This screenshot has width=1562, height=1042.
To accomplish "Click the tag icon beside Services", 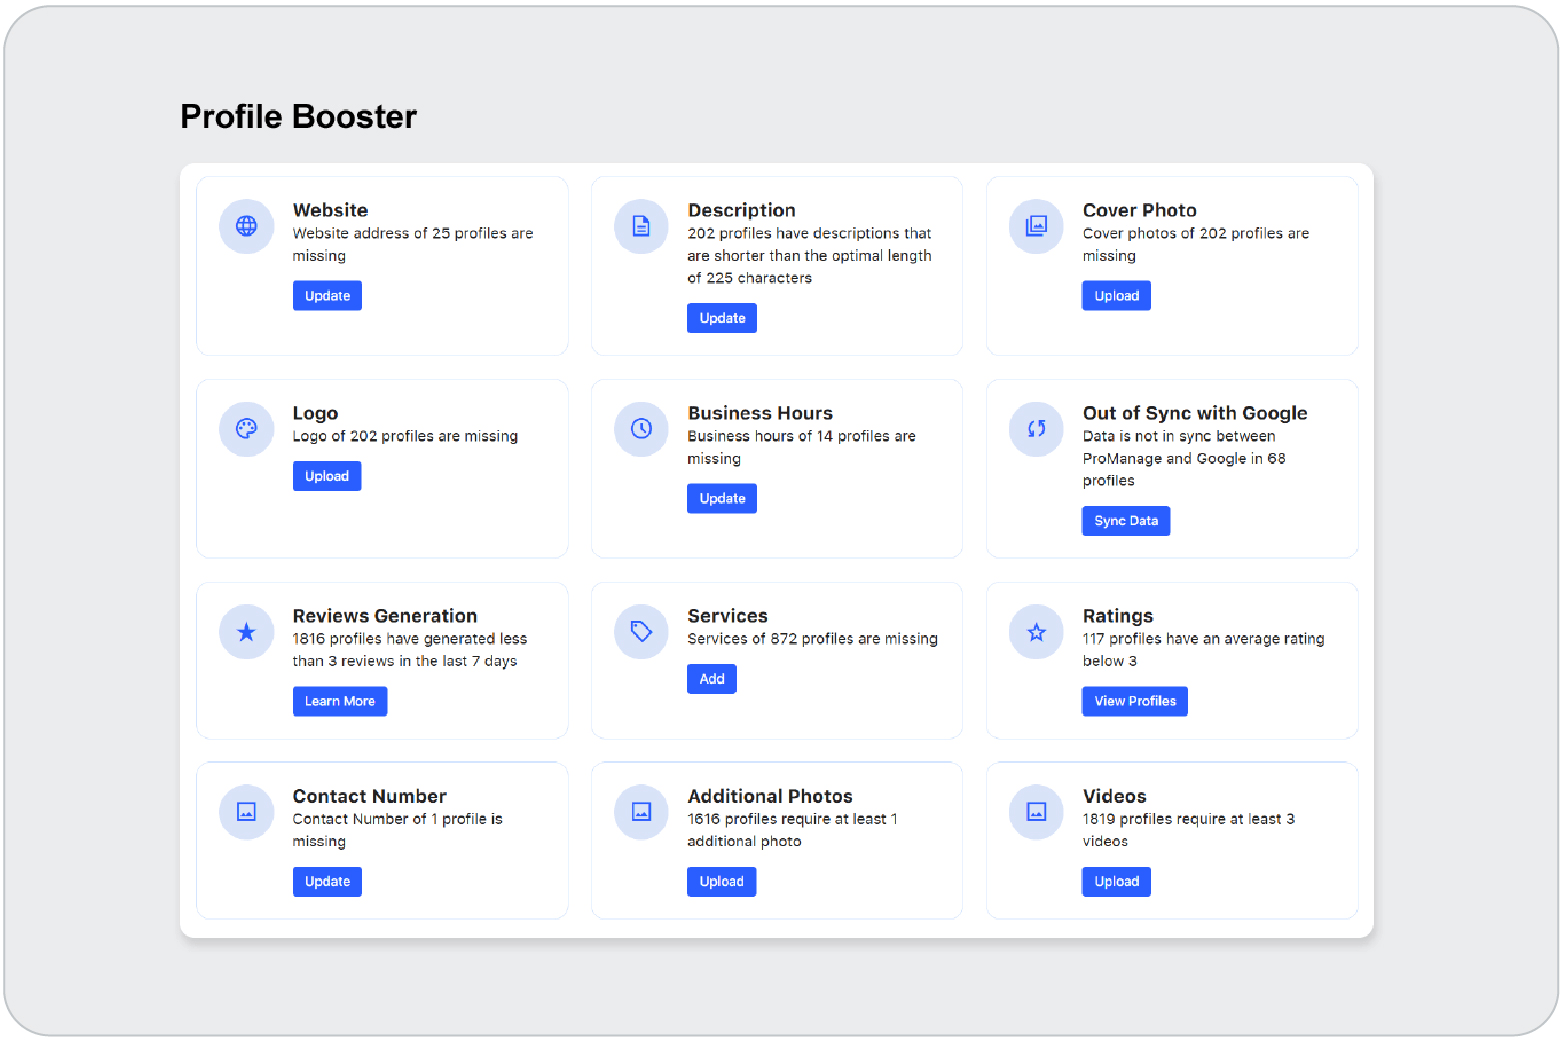I will coord(641,632).
